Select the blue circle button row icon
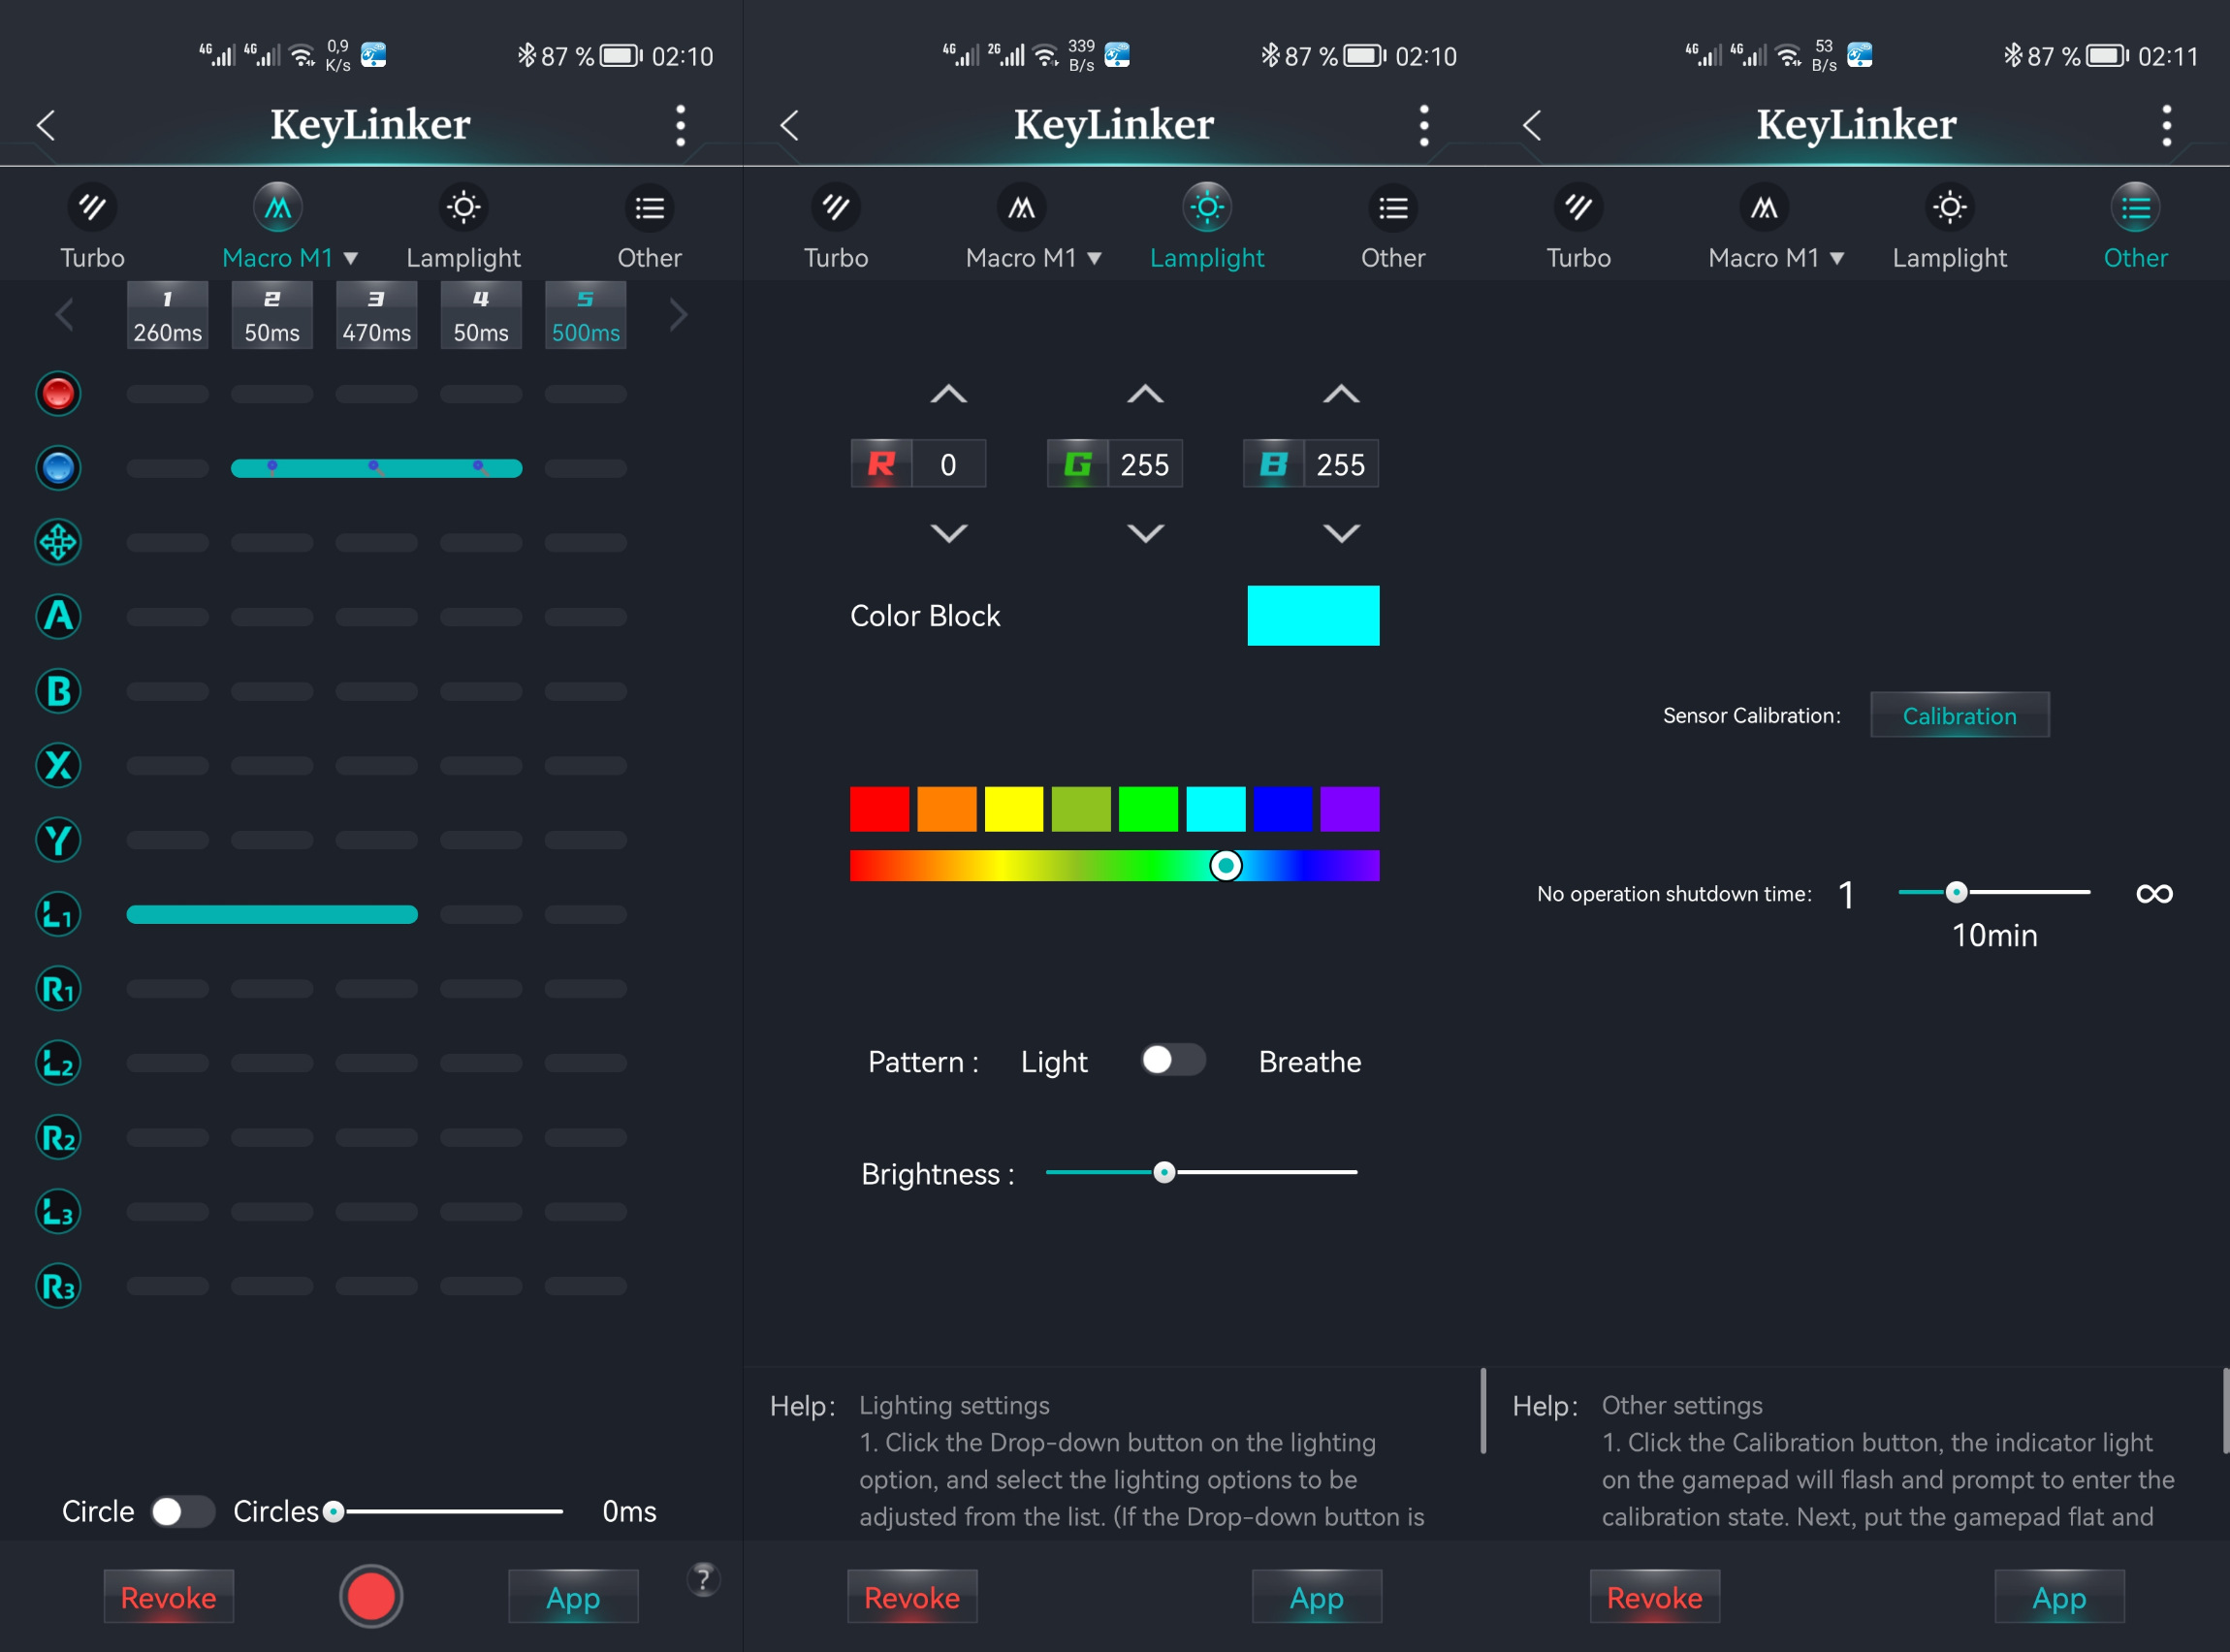Image resolution: width=2230 pixels, height=1652 pixels. coord(58,468)
